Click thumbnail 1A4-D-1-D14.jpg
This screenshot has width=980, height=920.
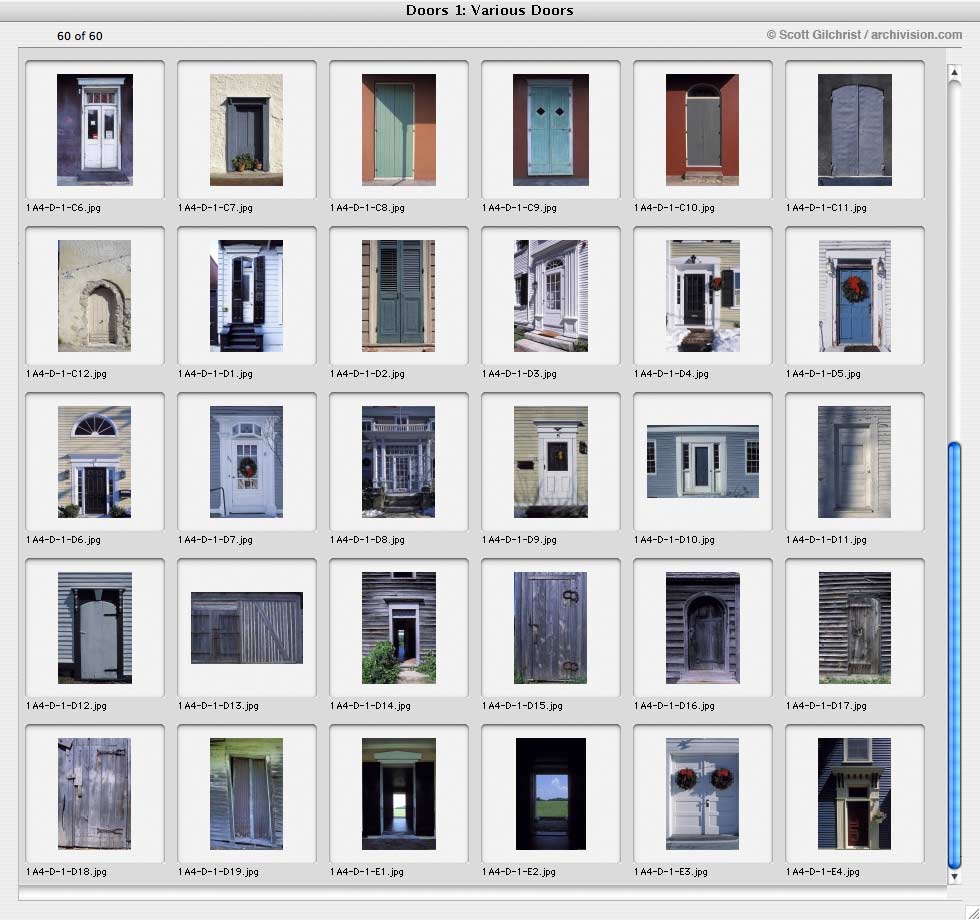[399, 628]
